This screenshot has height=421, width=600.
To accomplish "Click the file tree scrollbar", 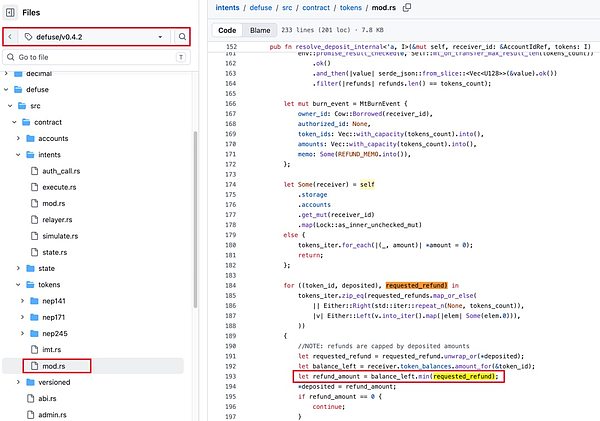I will 196,219.
